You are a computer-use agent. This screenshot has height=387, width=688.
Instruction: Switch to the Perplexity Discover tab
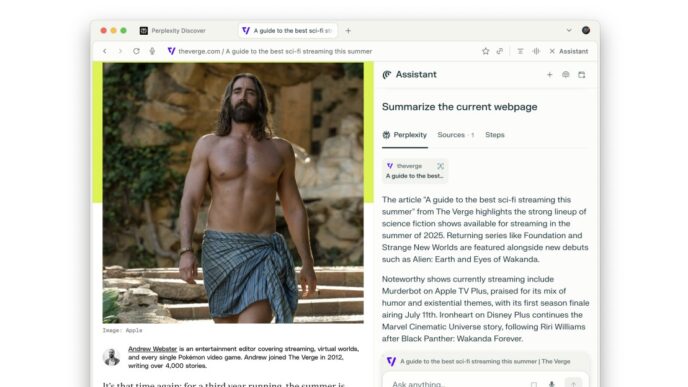pyautogui.click(x=178, y=31)
